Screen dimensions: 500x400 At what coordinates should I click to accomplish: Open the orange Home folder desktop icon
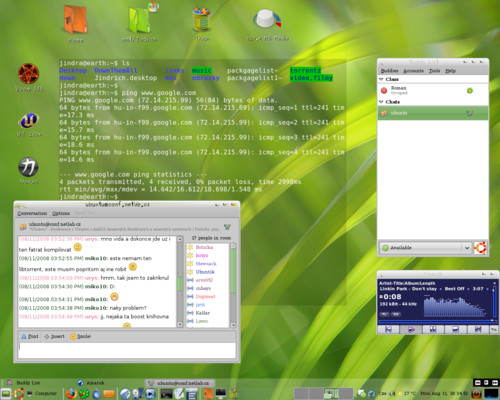click(x=76, y=21)
